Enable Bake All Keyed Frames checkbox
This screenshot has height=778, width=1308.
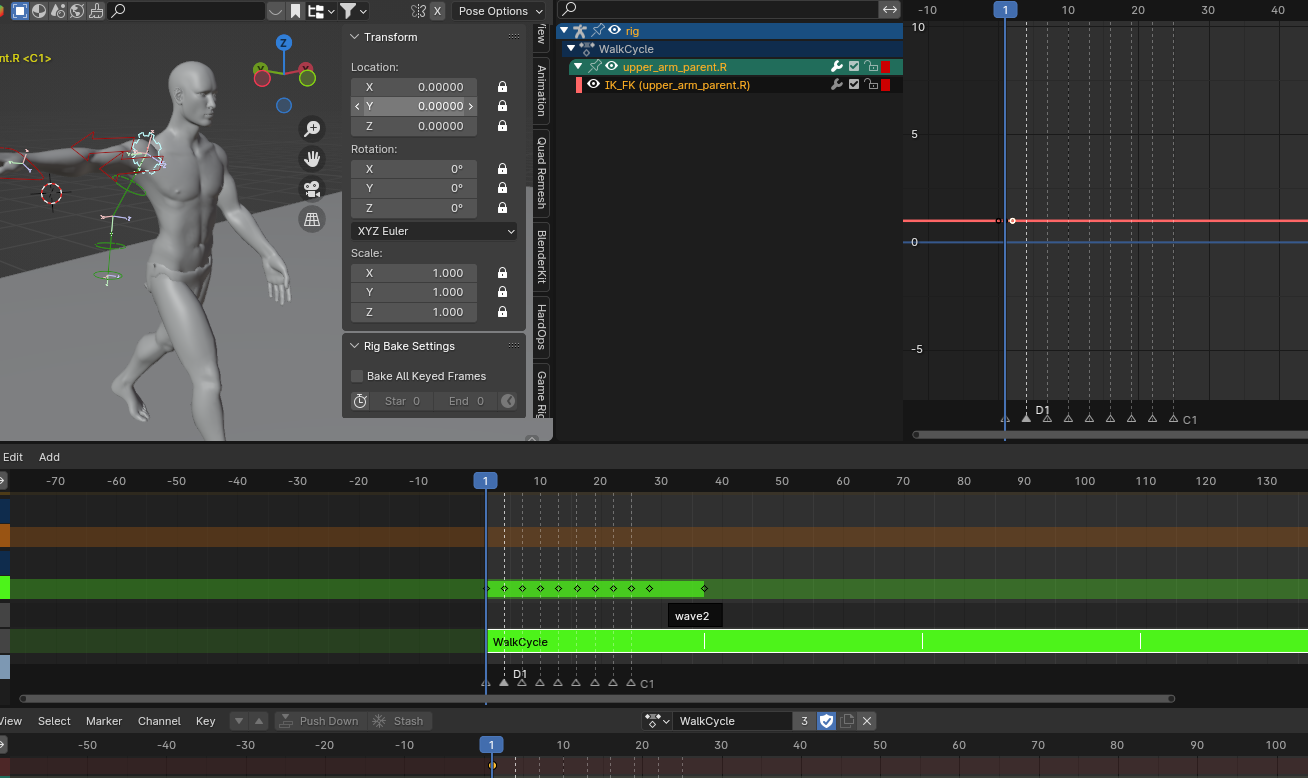coord(357,376)
